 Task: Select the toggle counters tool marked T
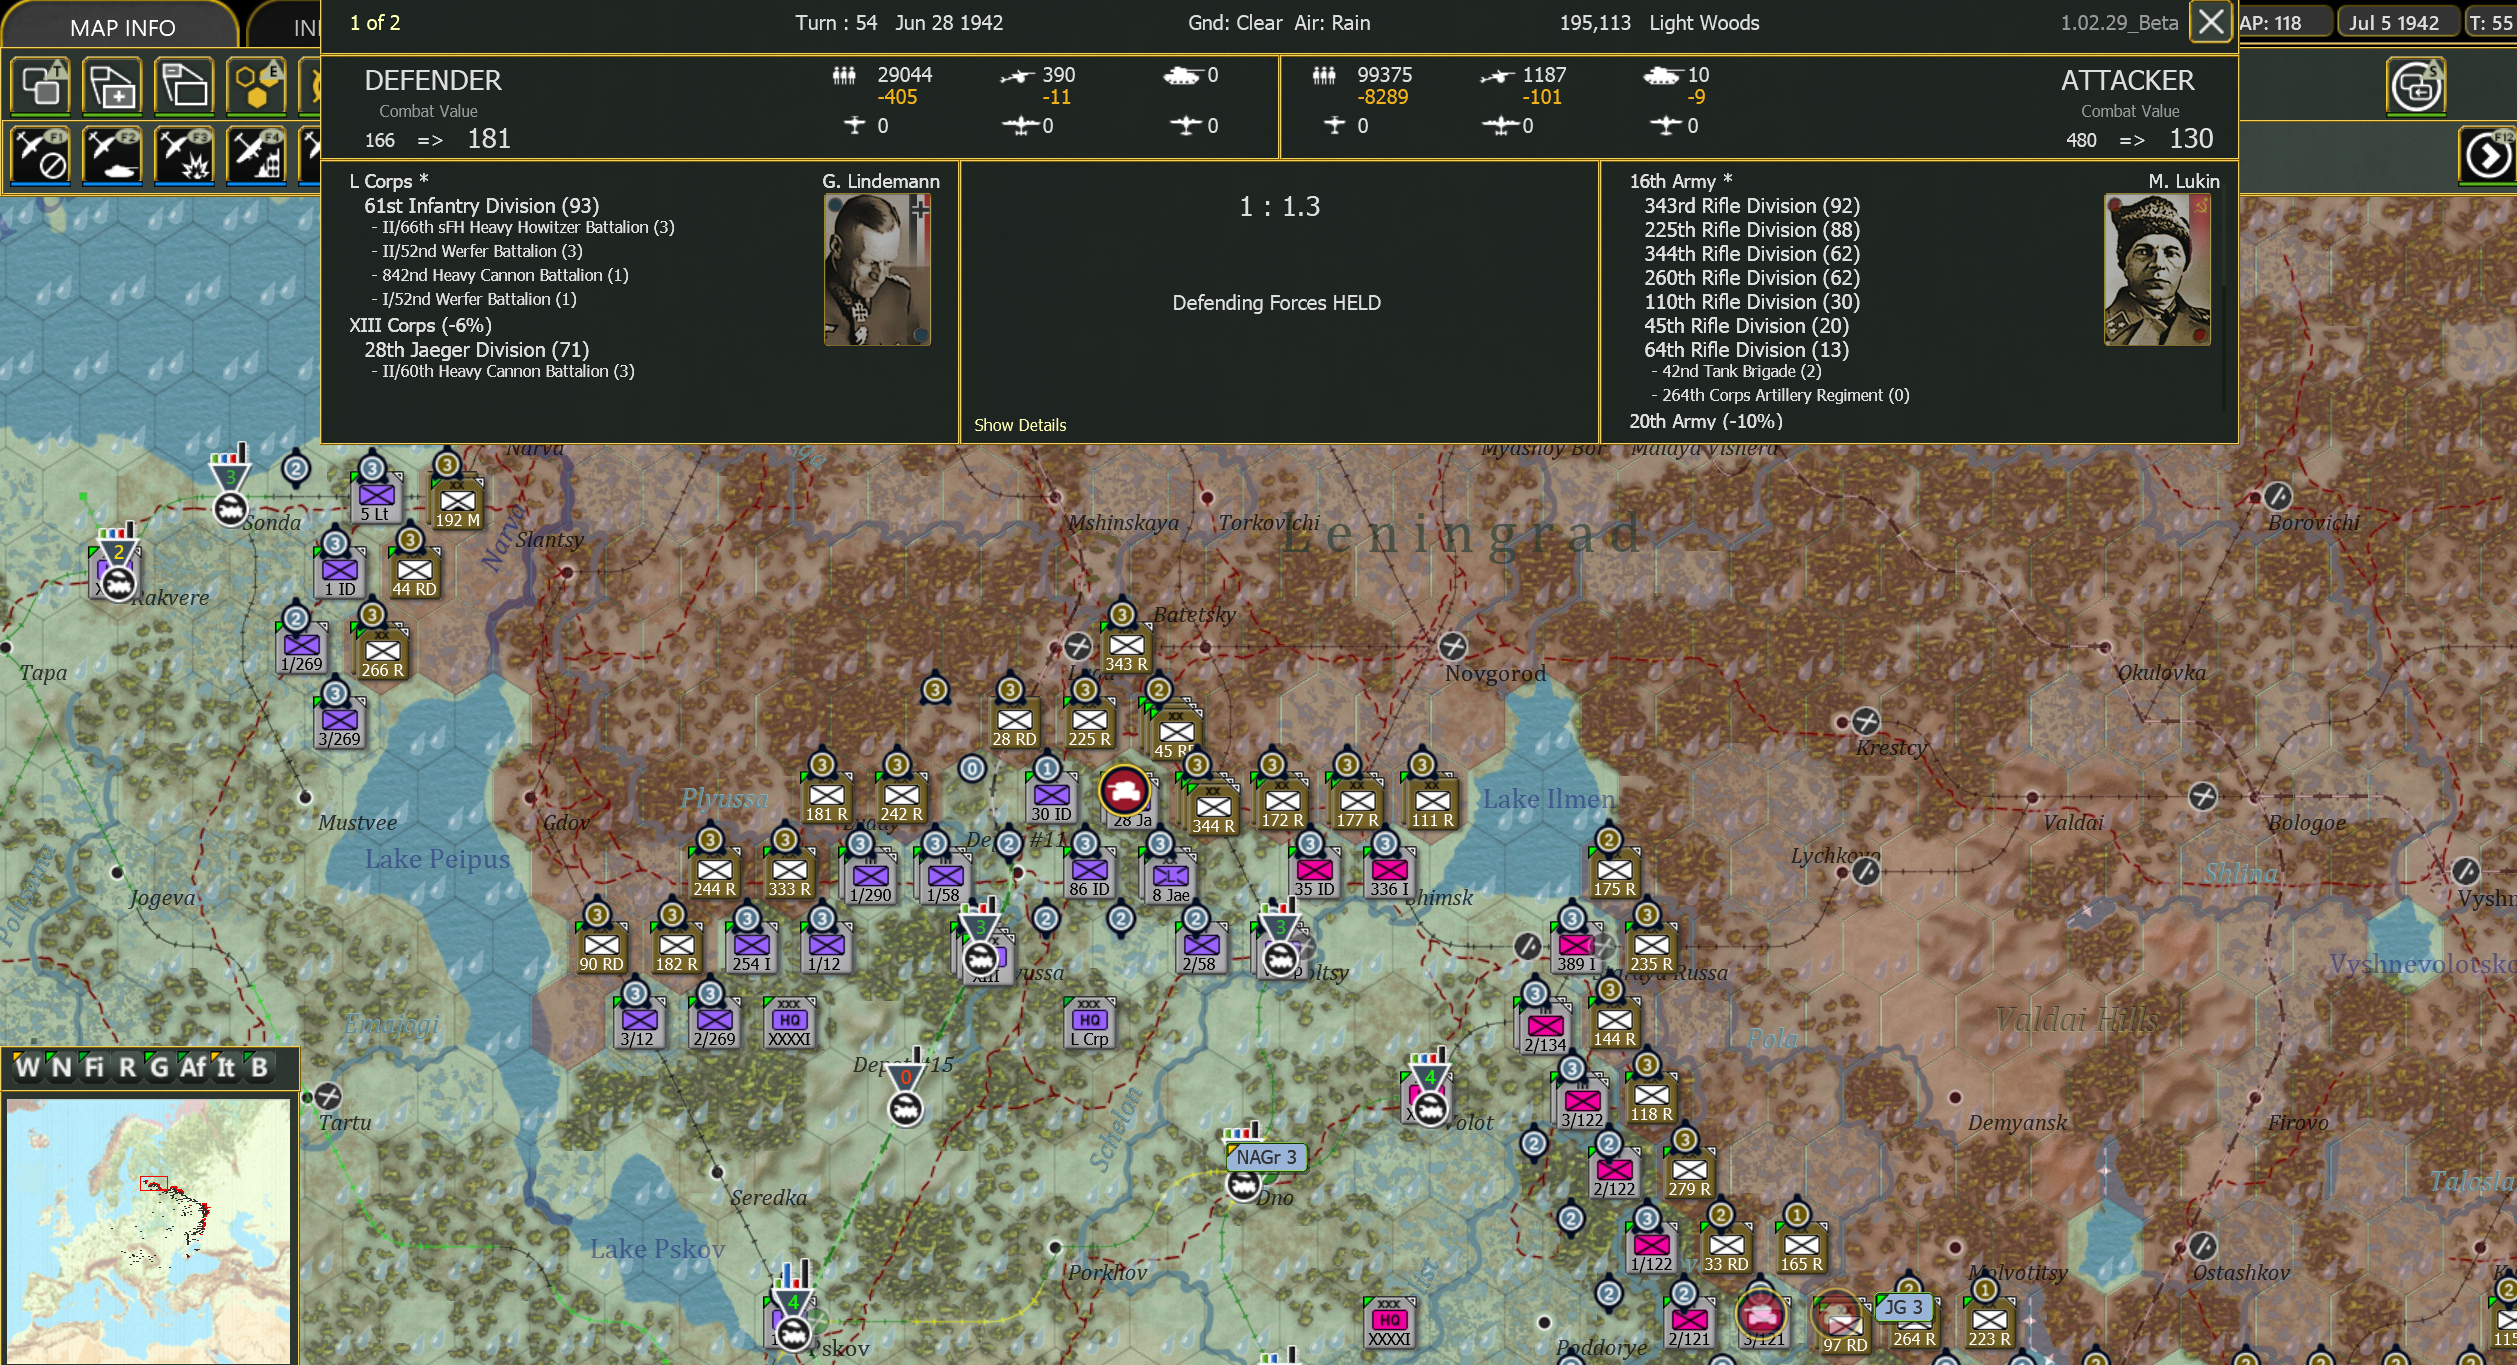[40, 87]
